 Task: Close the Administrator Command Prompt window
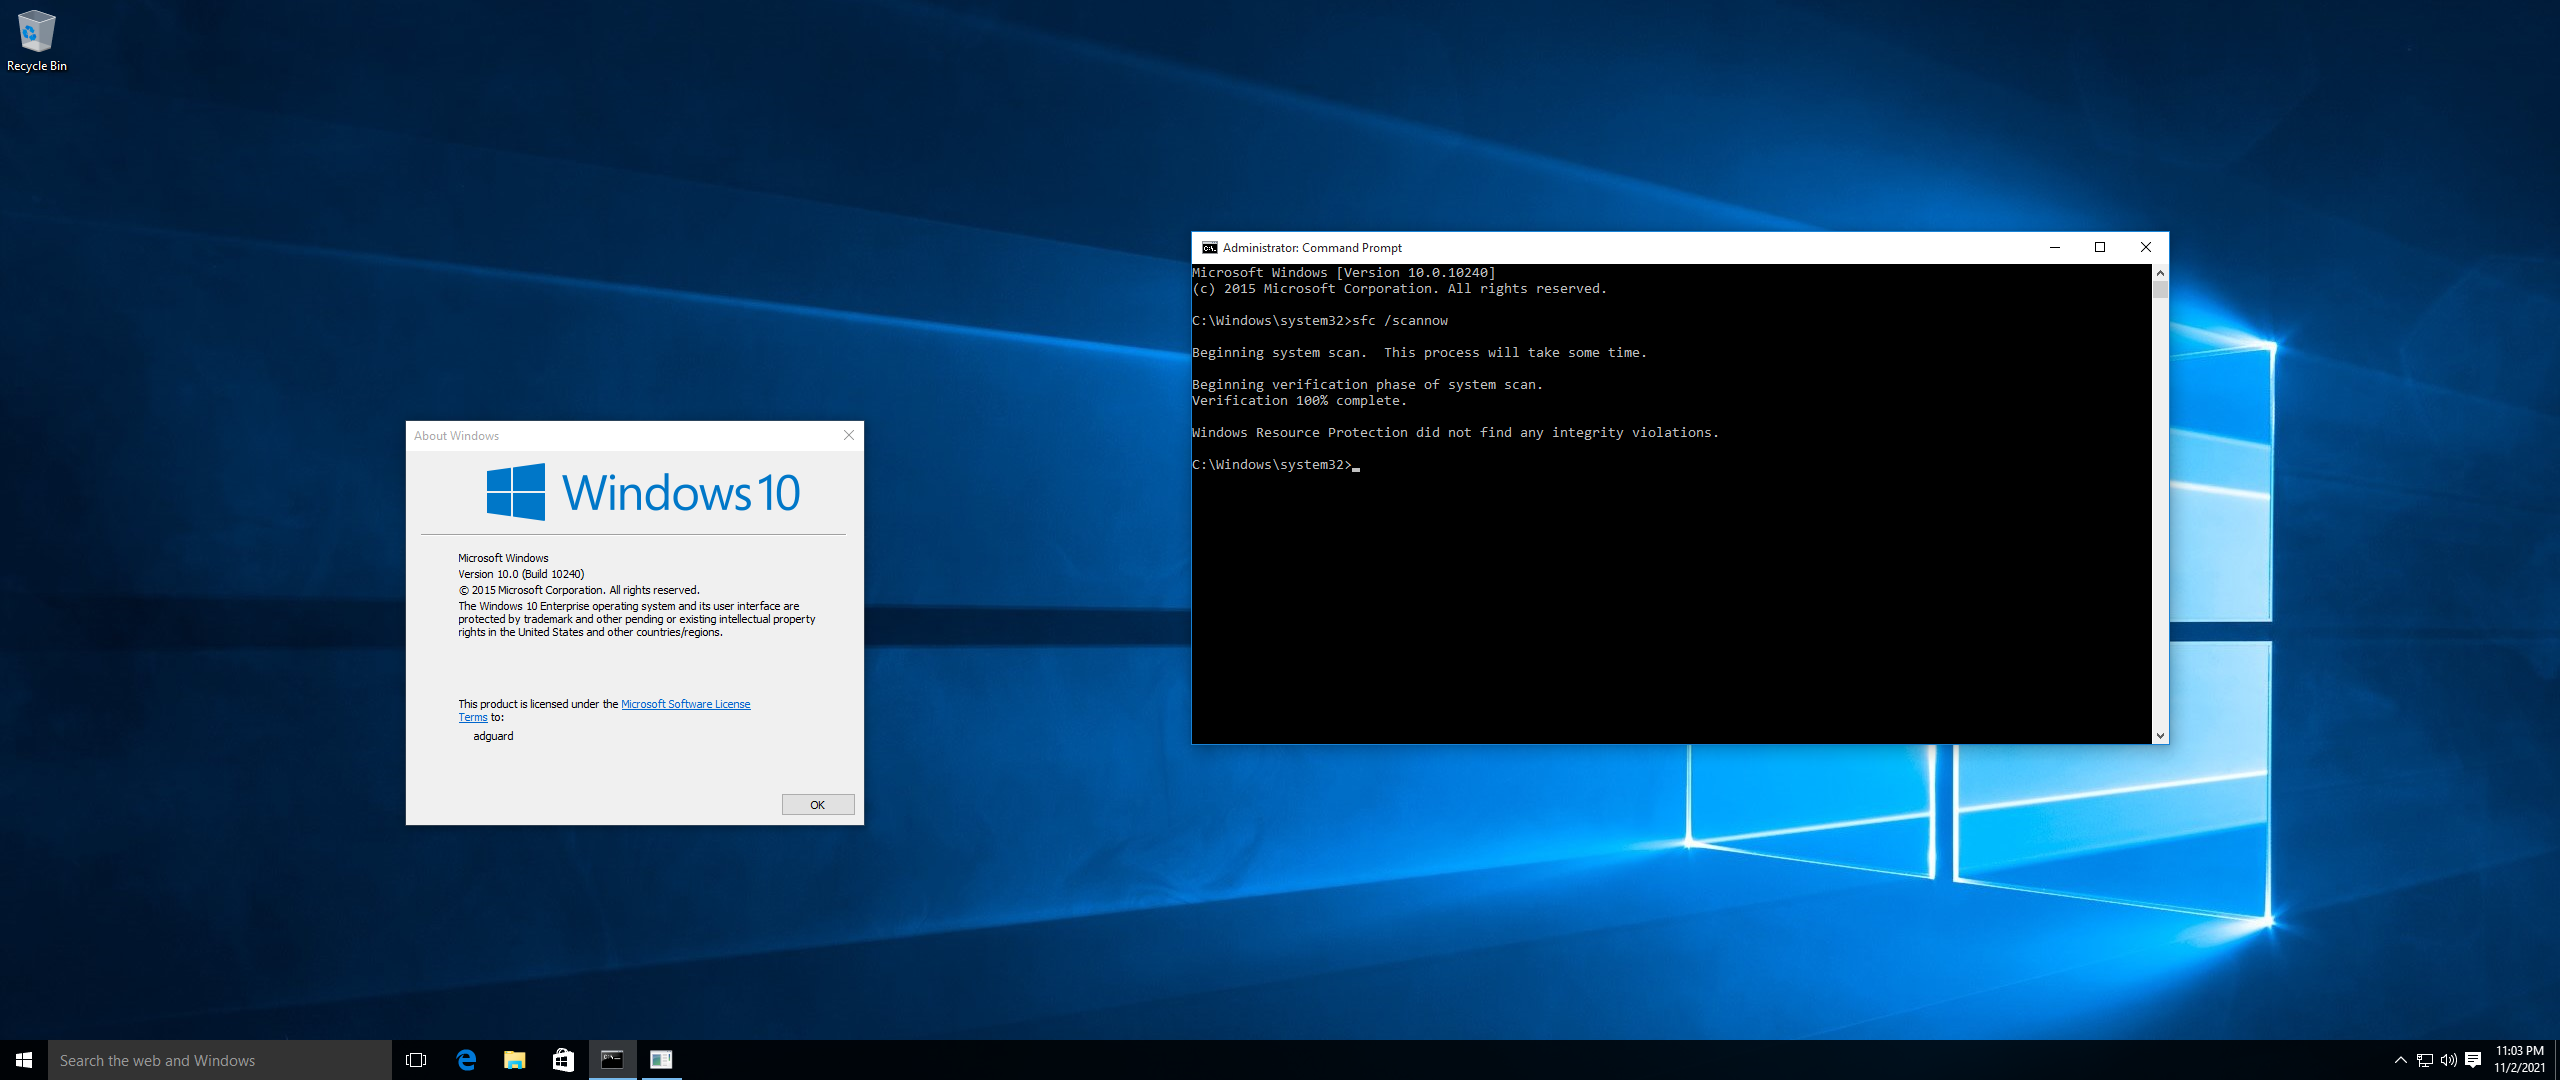pos(2146,247)
